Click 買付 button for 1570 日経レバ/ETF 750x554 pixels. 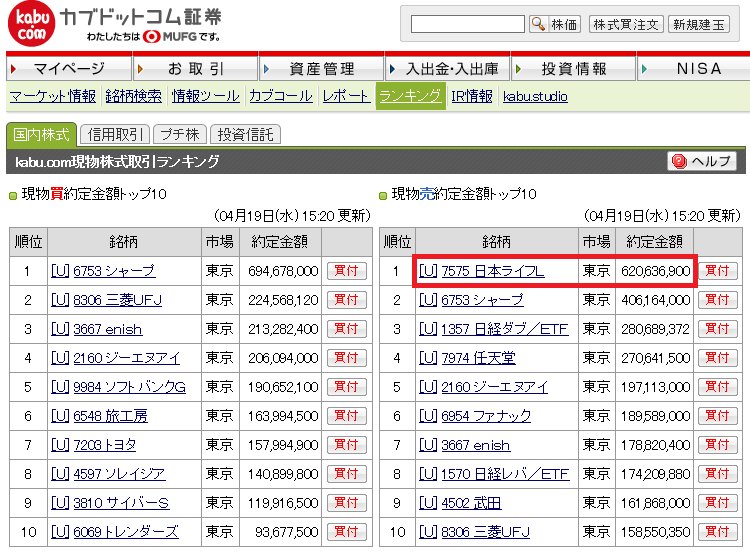click(x=717, y=474)
